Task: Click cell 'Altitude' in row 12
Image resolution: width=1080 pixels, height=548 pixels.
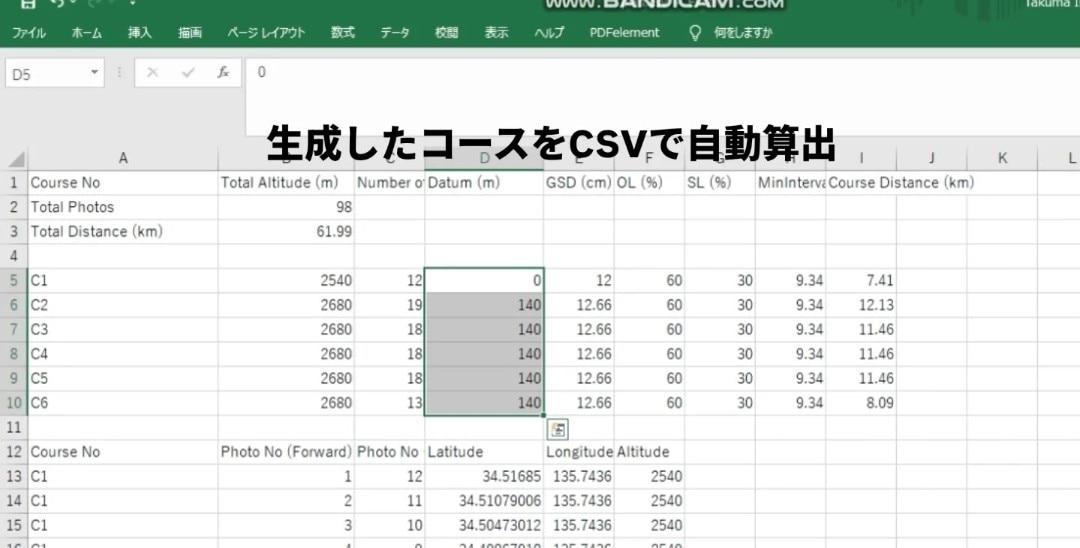Action: click(650, 452)
